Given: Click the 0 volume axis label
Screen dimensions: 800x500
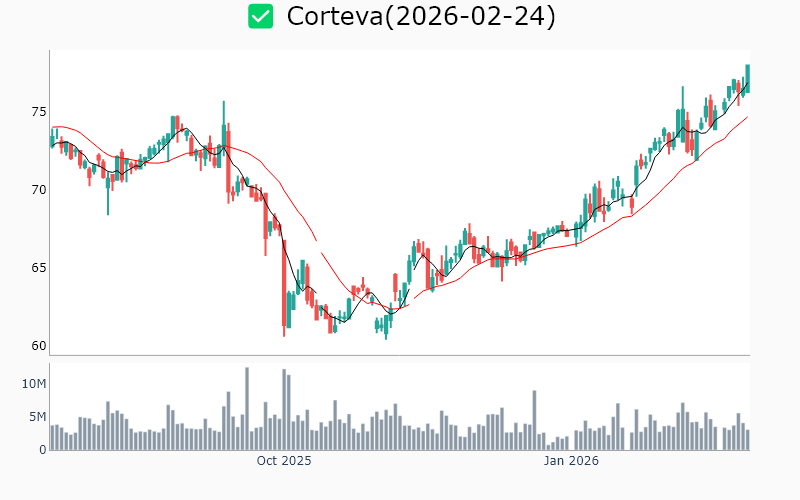Looking at the screenshot, I should (x=43, y=450).
